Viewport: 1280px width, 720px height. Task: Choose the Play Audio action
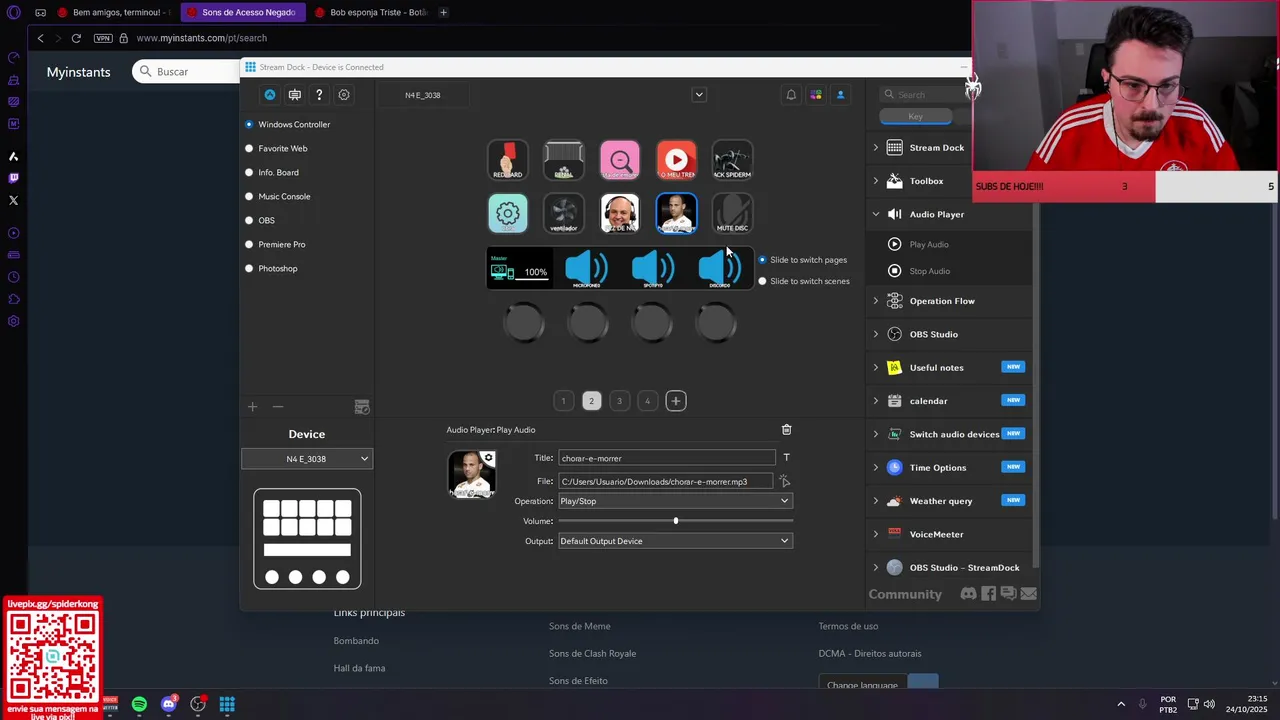point(929,244)
